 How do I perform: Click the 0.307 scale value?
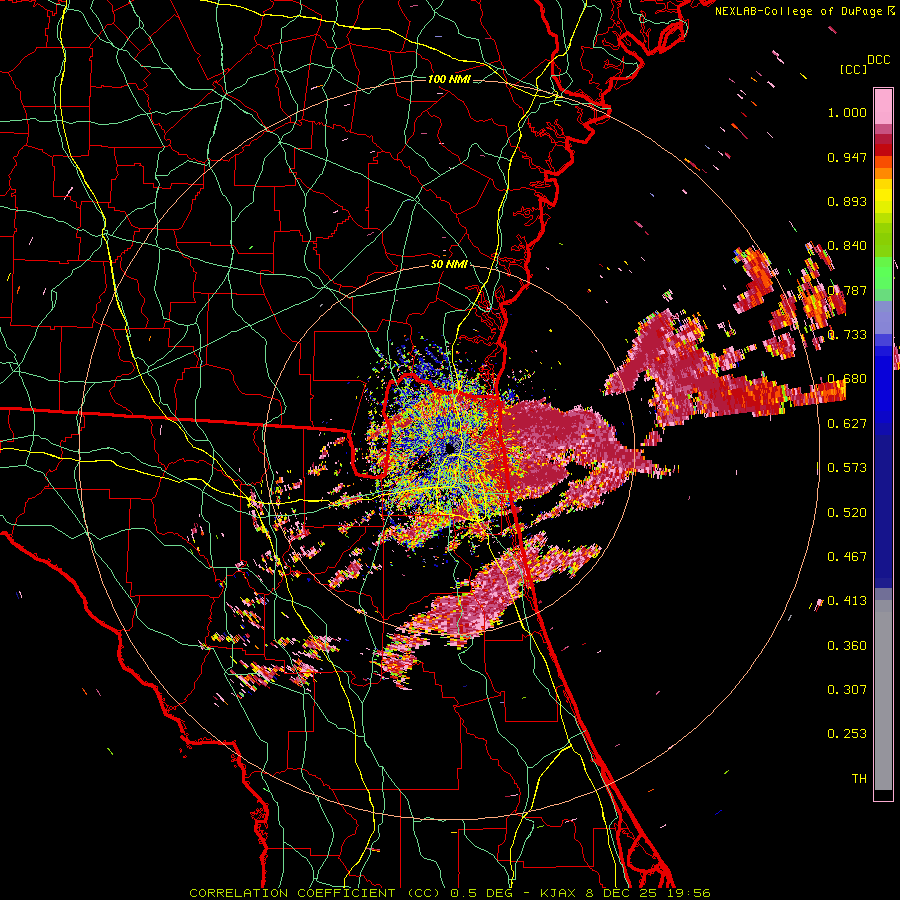coord(847,690)
